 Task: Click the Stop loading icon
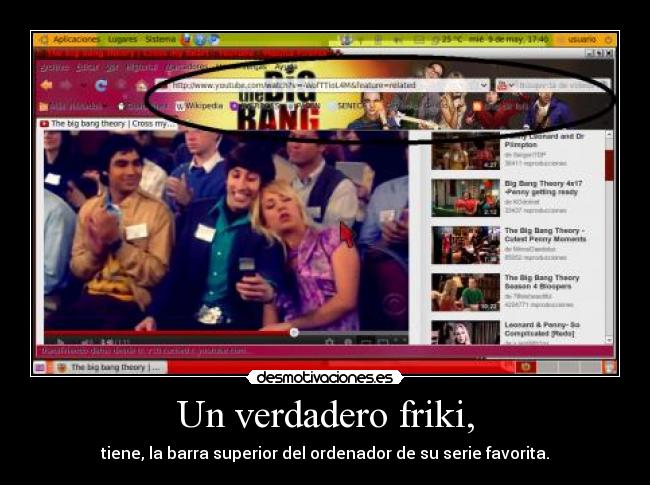click(121, 85)
